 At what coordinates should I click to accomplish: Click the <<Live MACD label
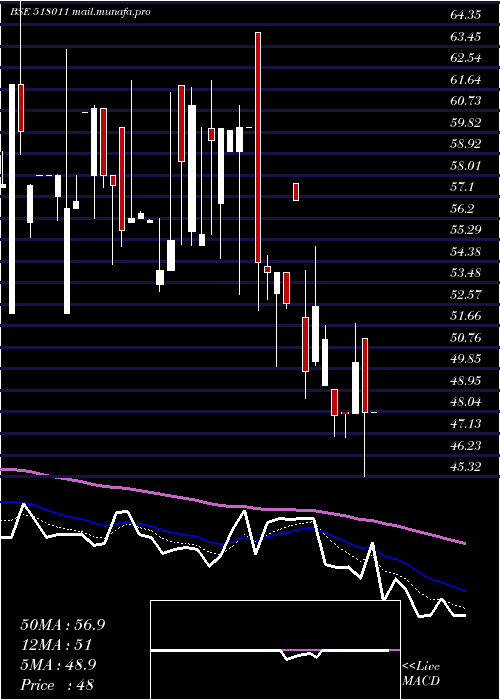[x=421, y=674]
